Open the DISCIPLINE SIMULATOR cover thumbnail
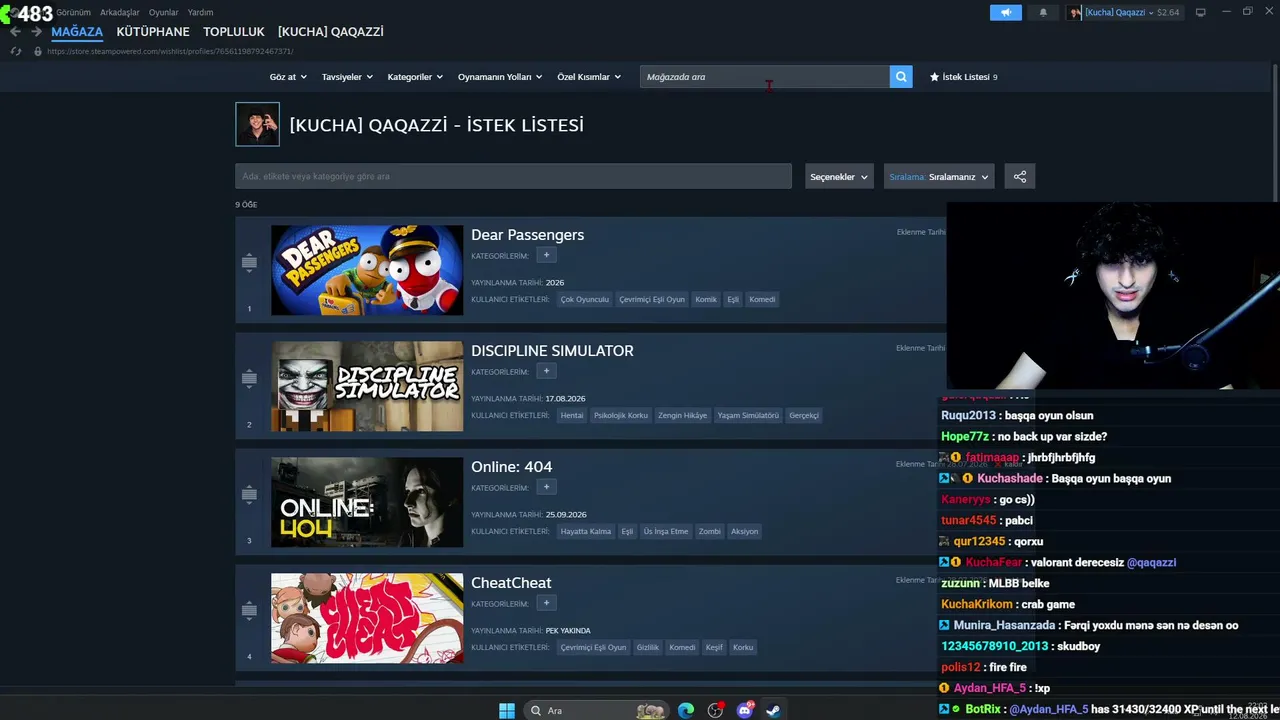The height and width of the screenshot is (720, 1280). (x=367, y=386)
